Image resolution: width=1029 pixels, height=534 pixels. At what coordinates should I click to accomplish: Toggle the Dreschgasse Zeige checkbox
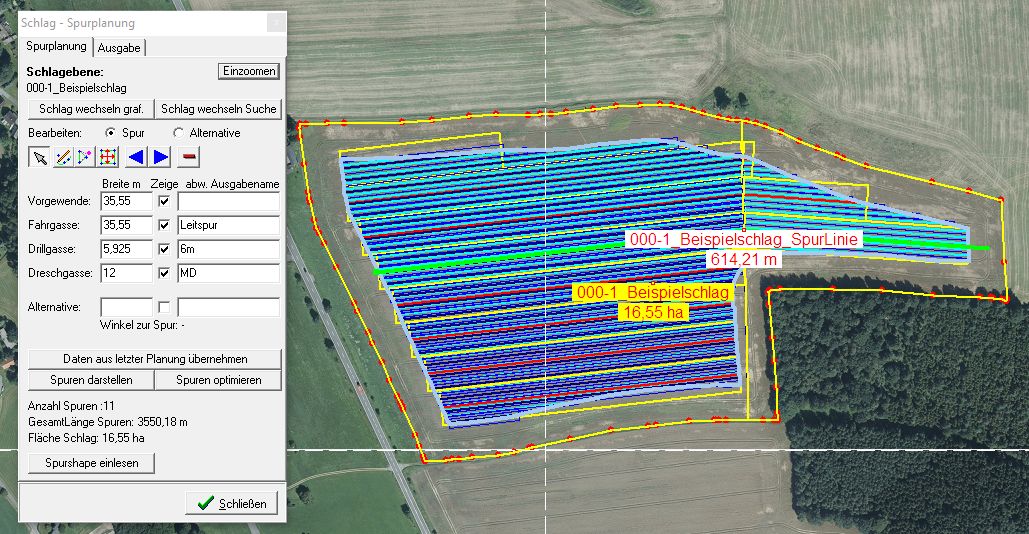[x=164, y=273]
